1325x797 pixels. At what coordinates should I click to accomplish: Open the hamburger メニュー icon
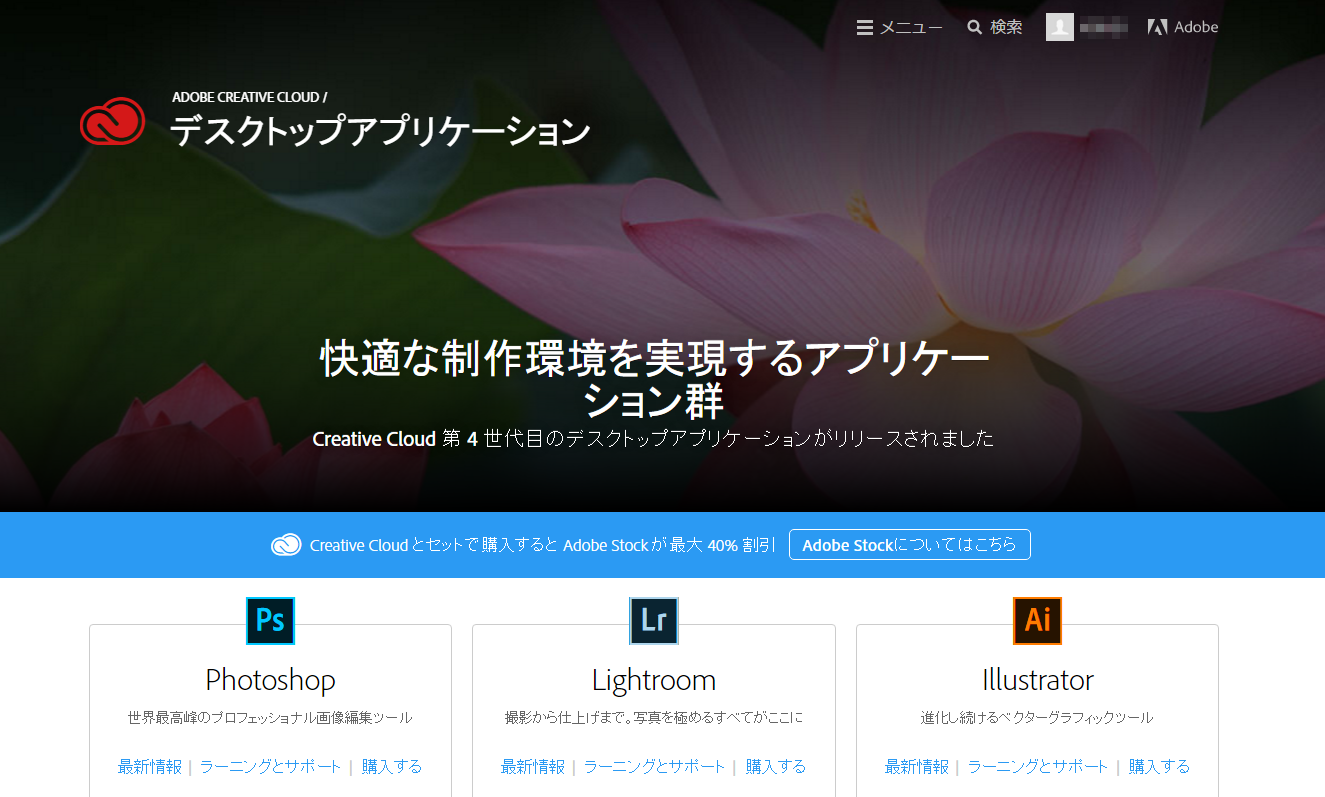click(865, 28)
